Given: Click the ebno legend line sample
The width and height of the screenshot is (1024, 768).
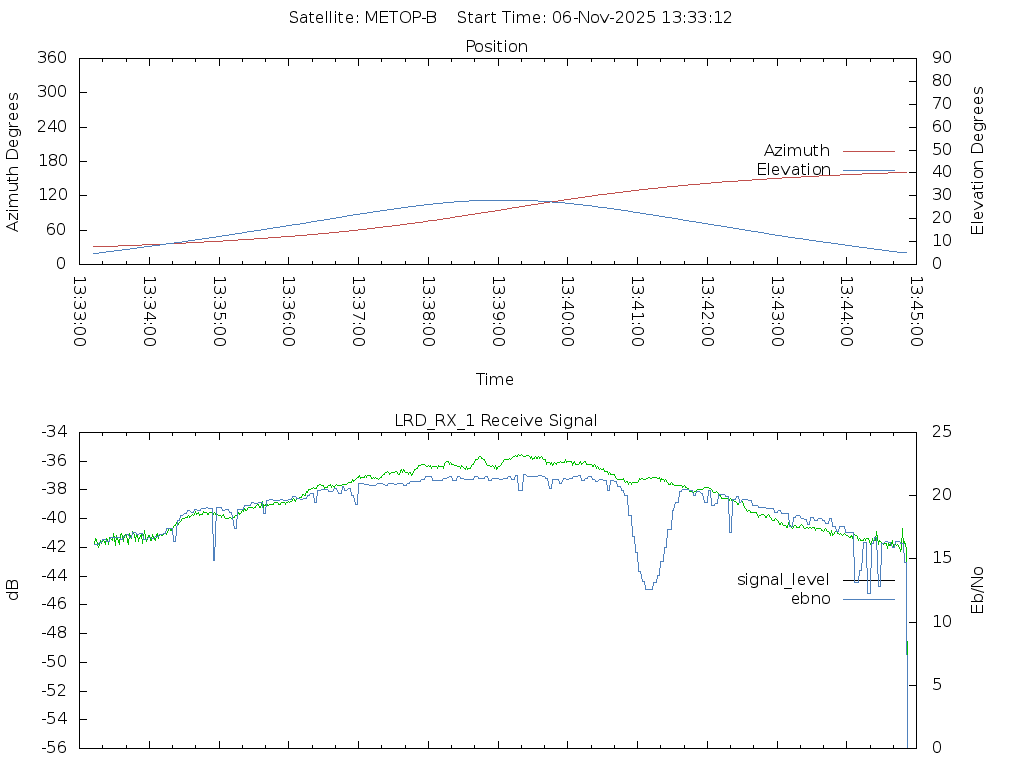Looking at the screenshot, I should [x=868, y=599].
